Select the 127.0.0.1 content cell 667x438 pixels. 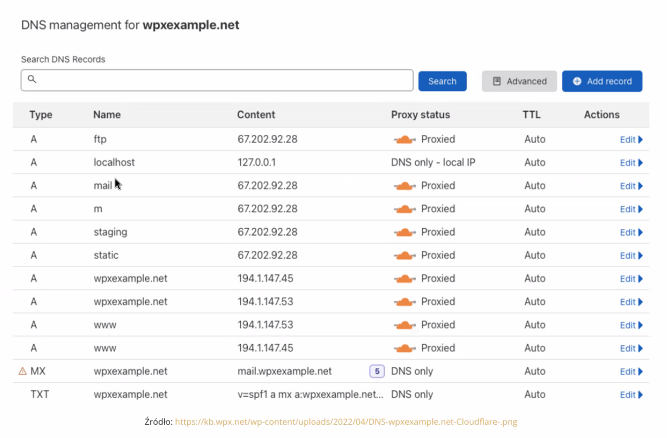pos(257,162)
